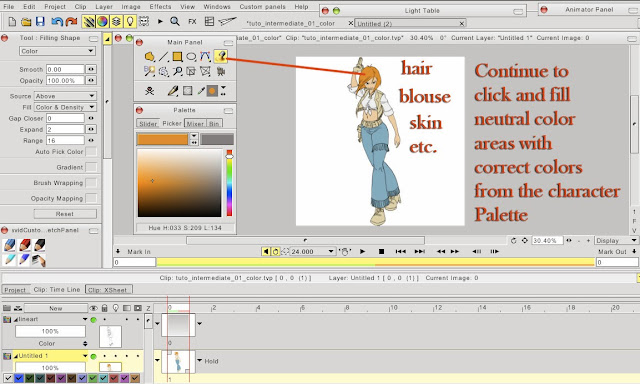Undo last action with blue arrow
Image resolution: width=640 pixels, height=384 pixels.
[x=57, y=22]
